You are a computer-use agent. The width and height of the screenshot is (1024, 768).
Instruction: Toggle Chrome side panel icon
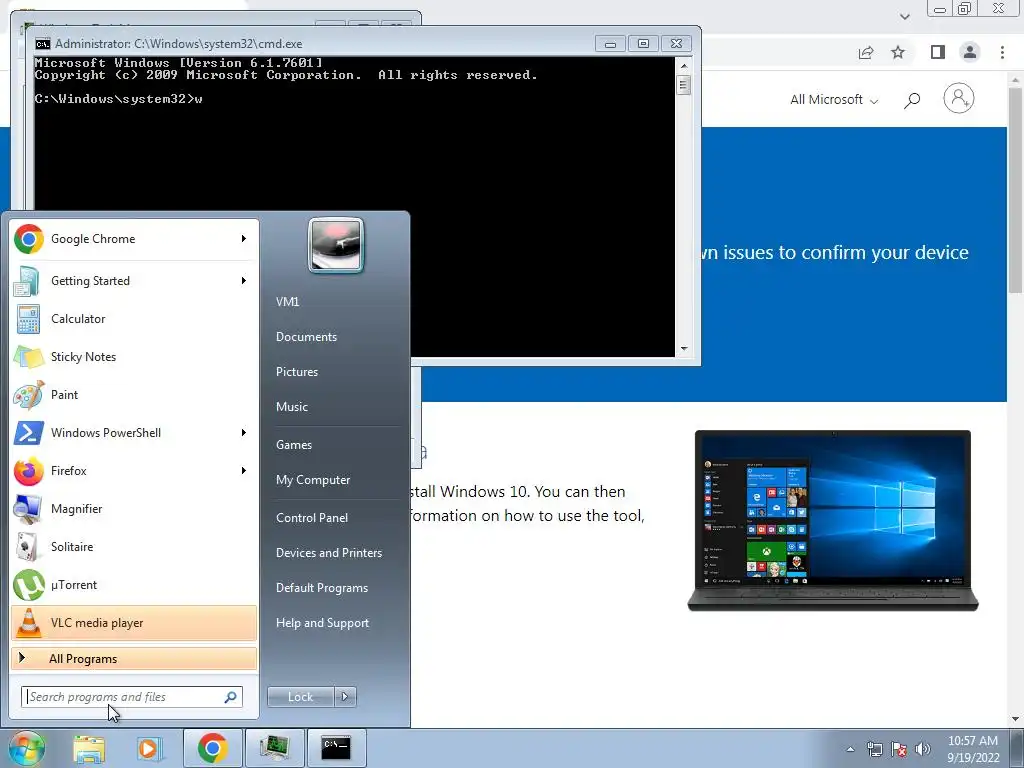point(938,52)
